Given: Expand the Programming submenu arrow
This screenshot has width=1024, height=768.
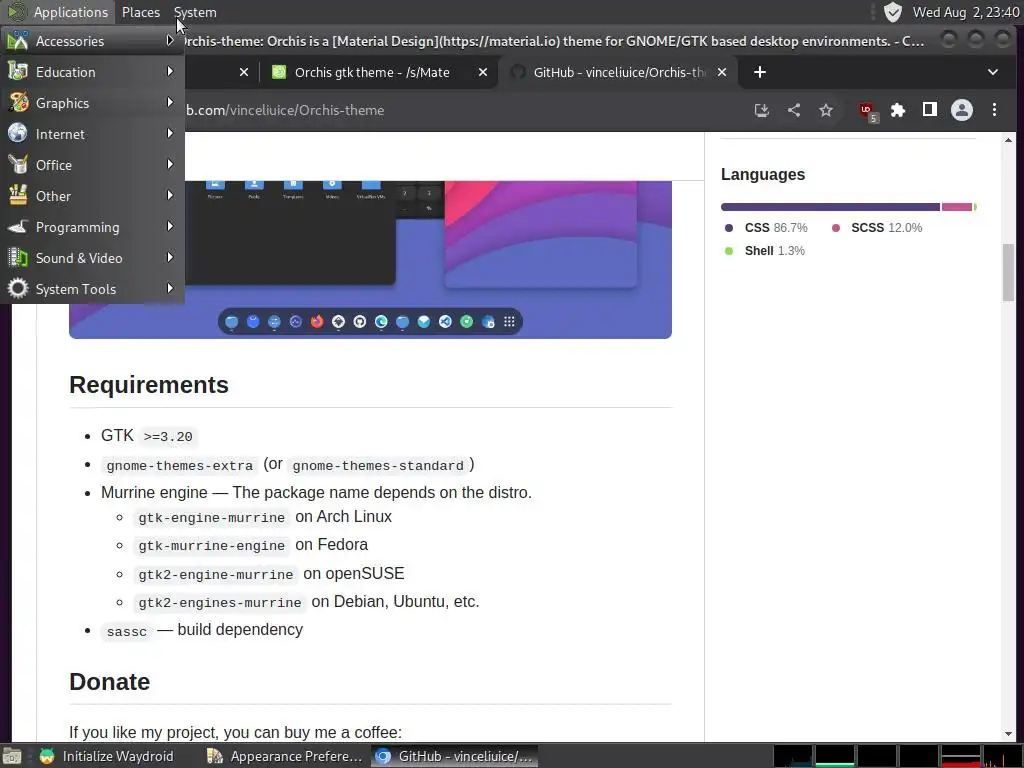Looking at the screenshot, I should click(170, 226).
